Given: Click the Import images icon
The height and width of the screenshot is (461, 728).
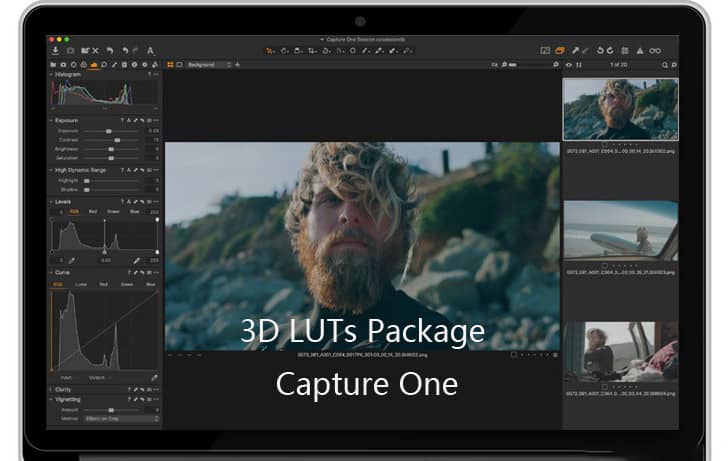Looking at the screenshot, I should point(55,51).
